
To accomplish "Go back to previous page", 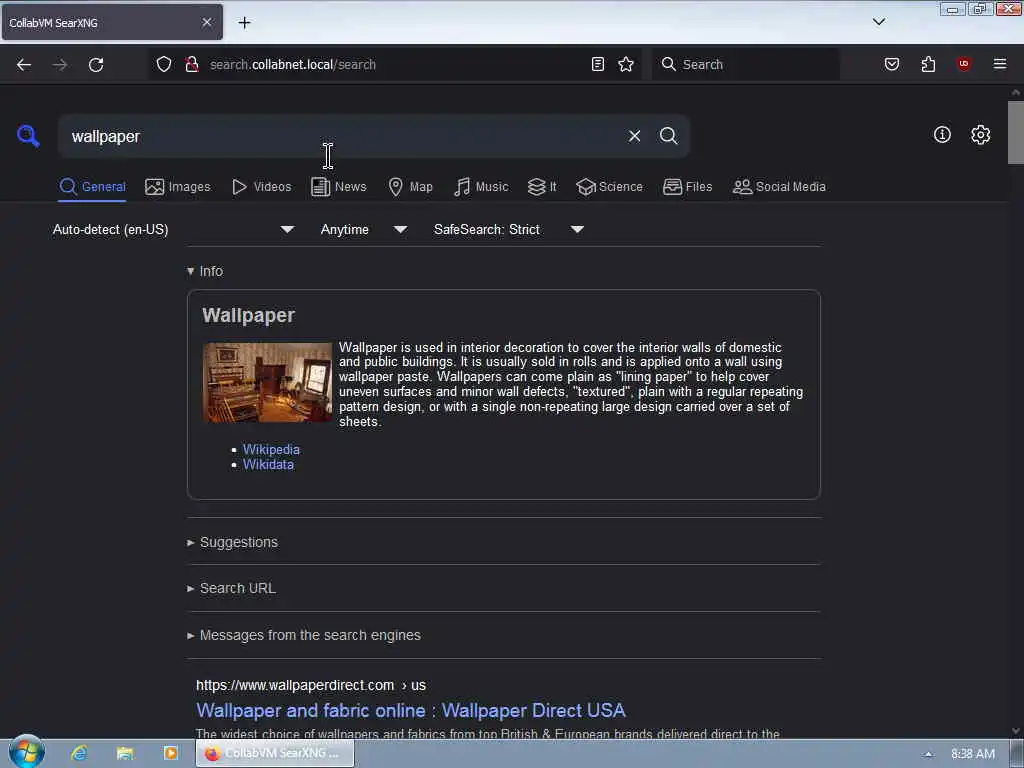I will point(24,65).
